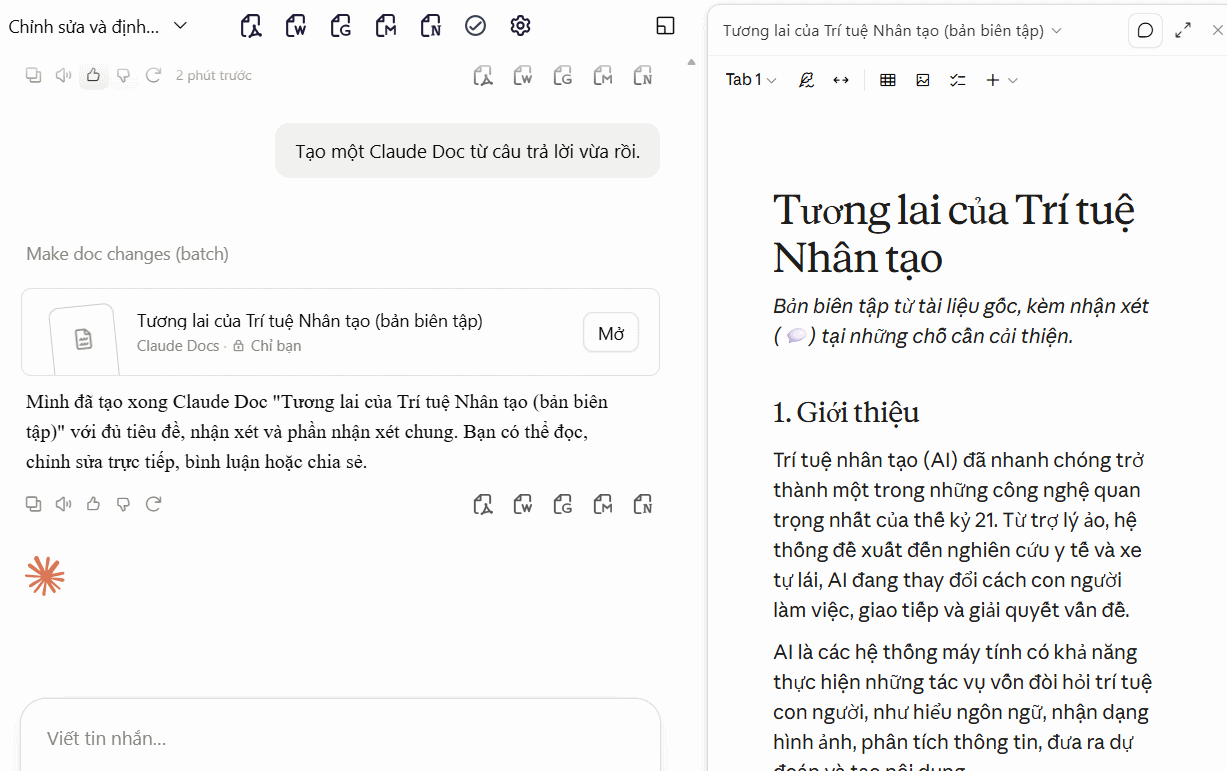Insert a checklist in the document
1227x771 pixels.
point(958,80)
